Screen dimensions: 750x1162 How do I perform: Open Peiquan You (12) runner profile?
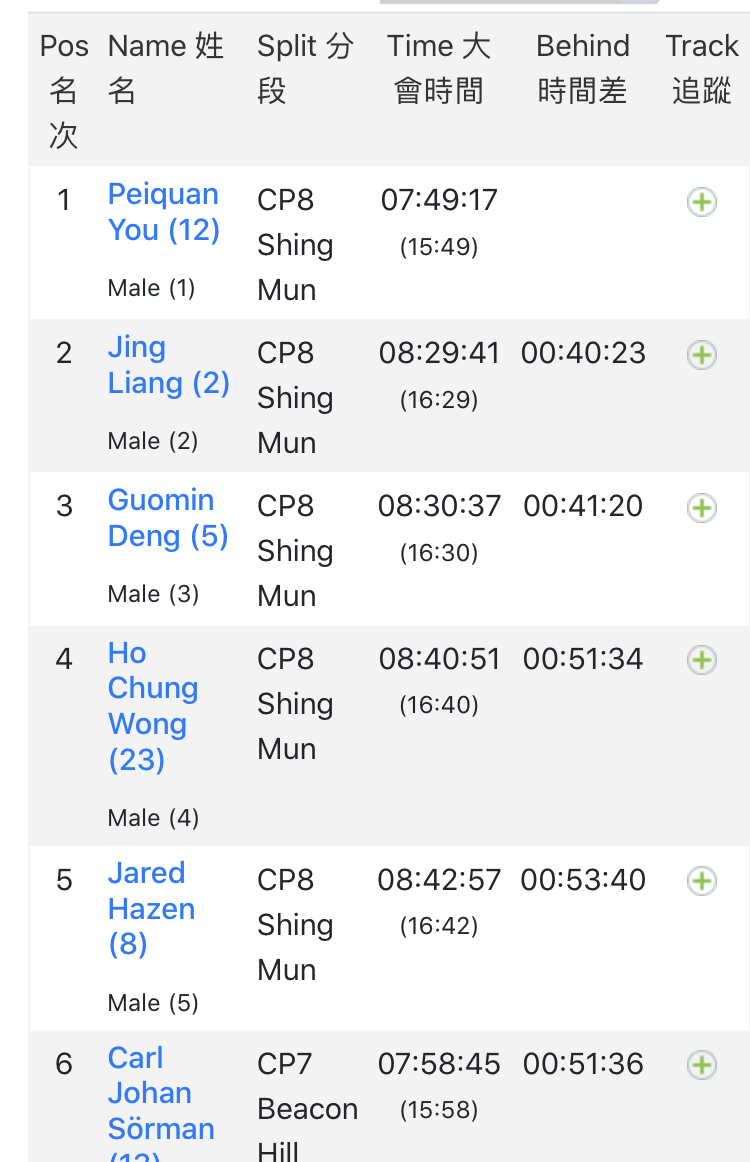click(164, 212)
